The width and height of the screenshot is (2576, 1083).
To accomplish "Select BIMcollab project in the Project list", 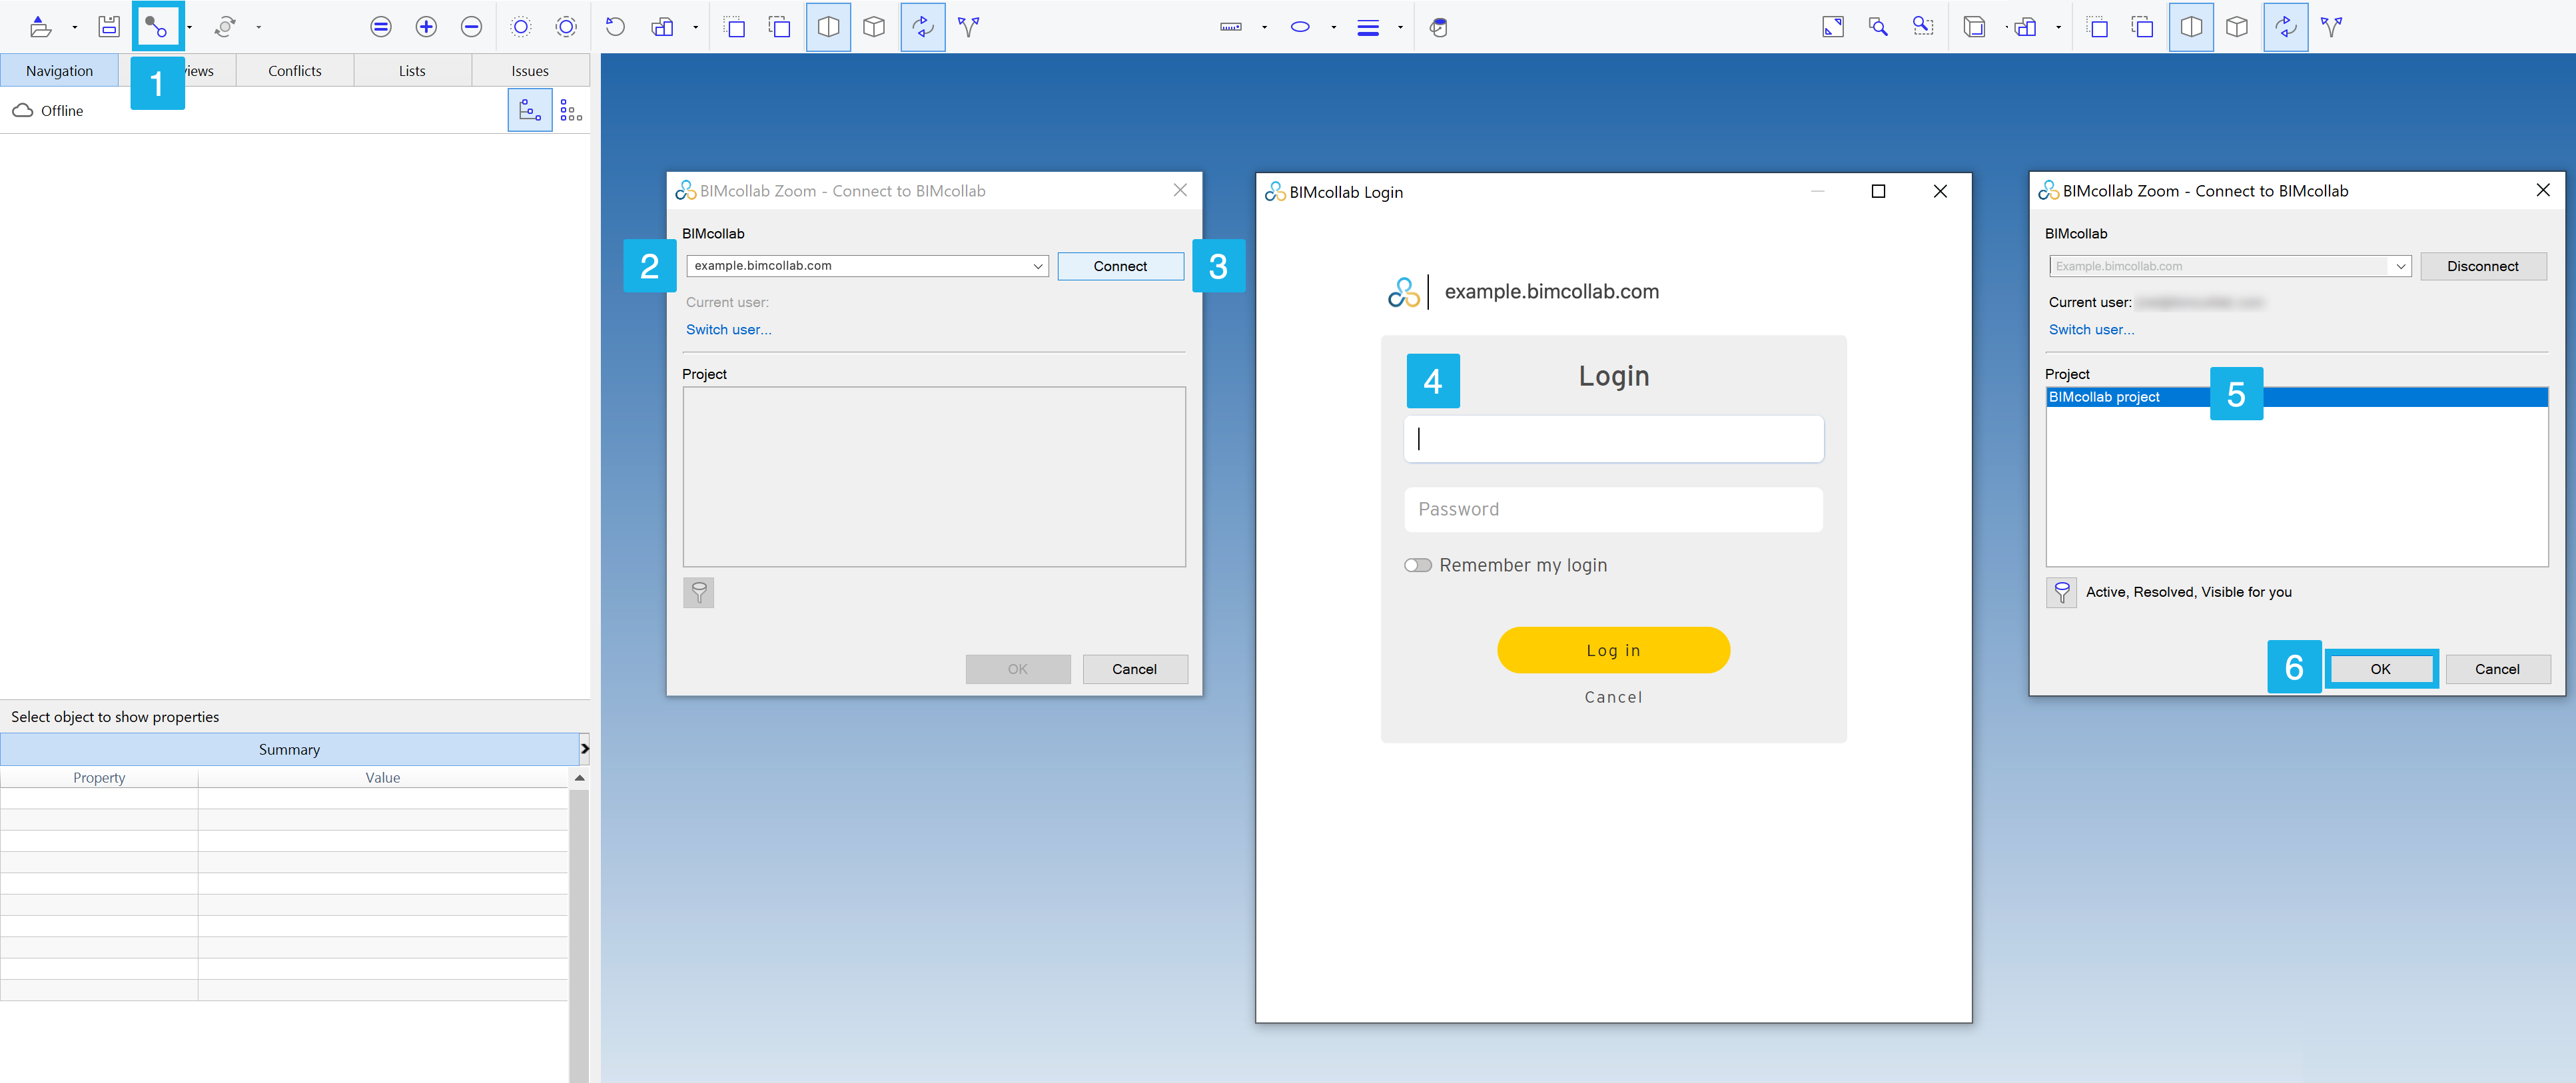I will coord(2296,397).
